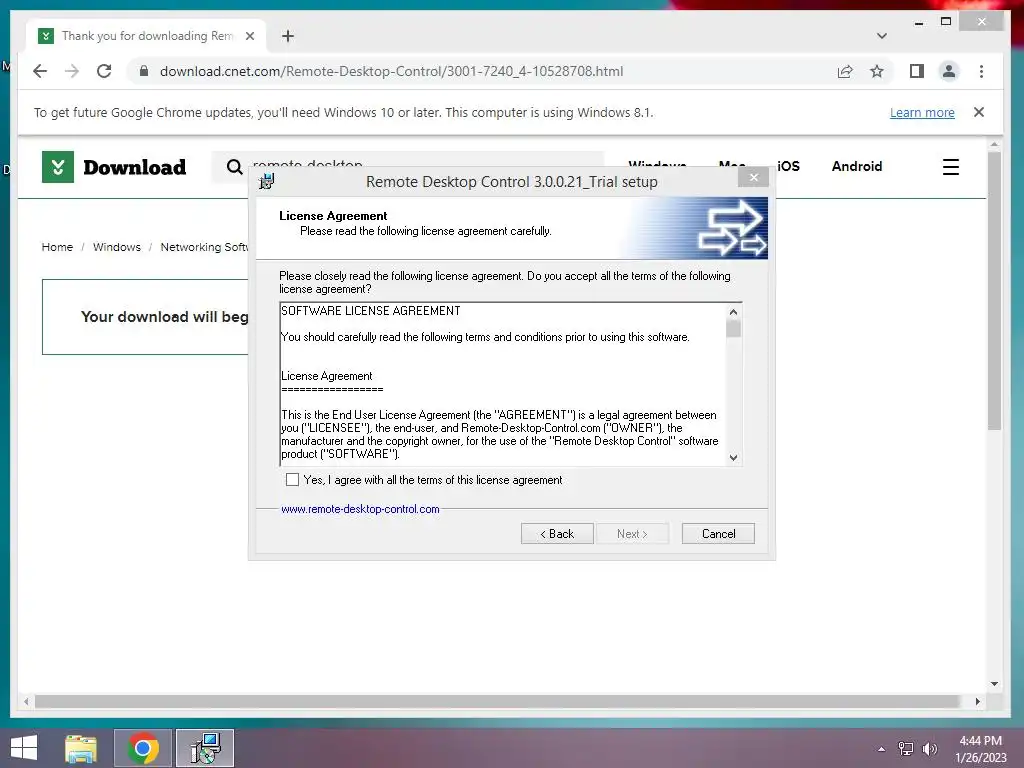Click horizontal scrollbar left arrow

point(26,701)
